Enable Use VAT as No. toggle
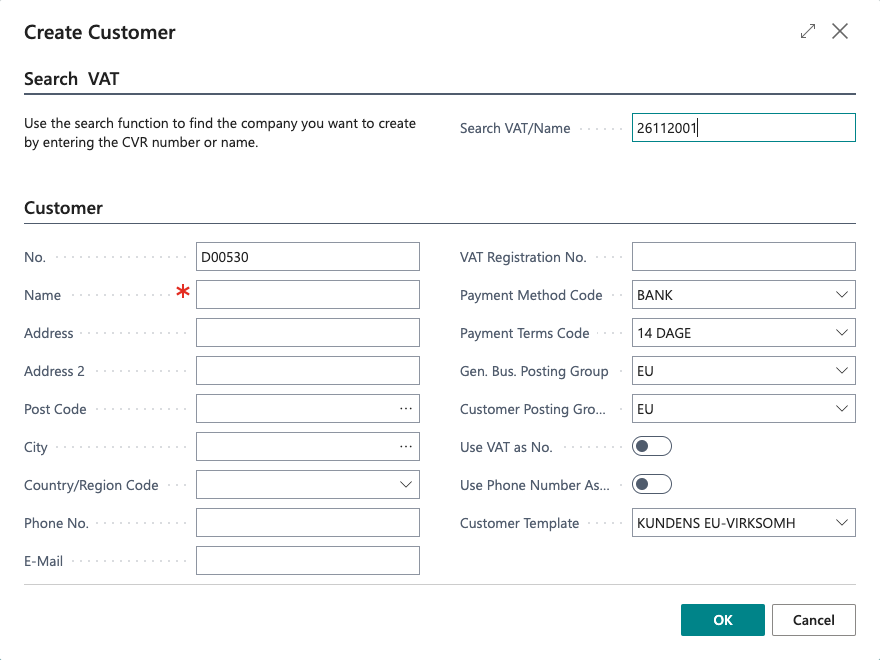This screenshot has height=660, width=880. pyautogui.click(x=652, y=447)
